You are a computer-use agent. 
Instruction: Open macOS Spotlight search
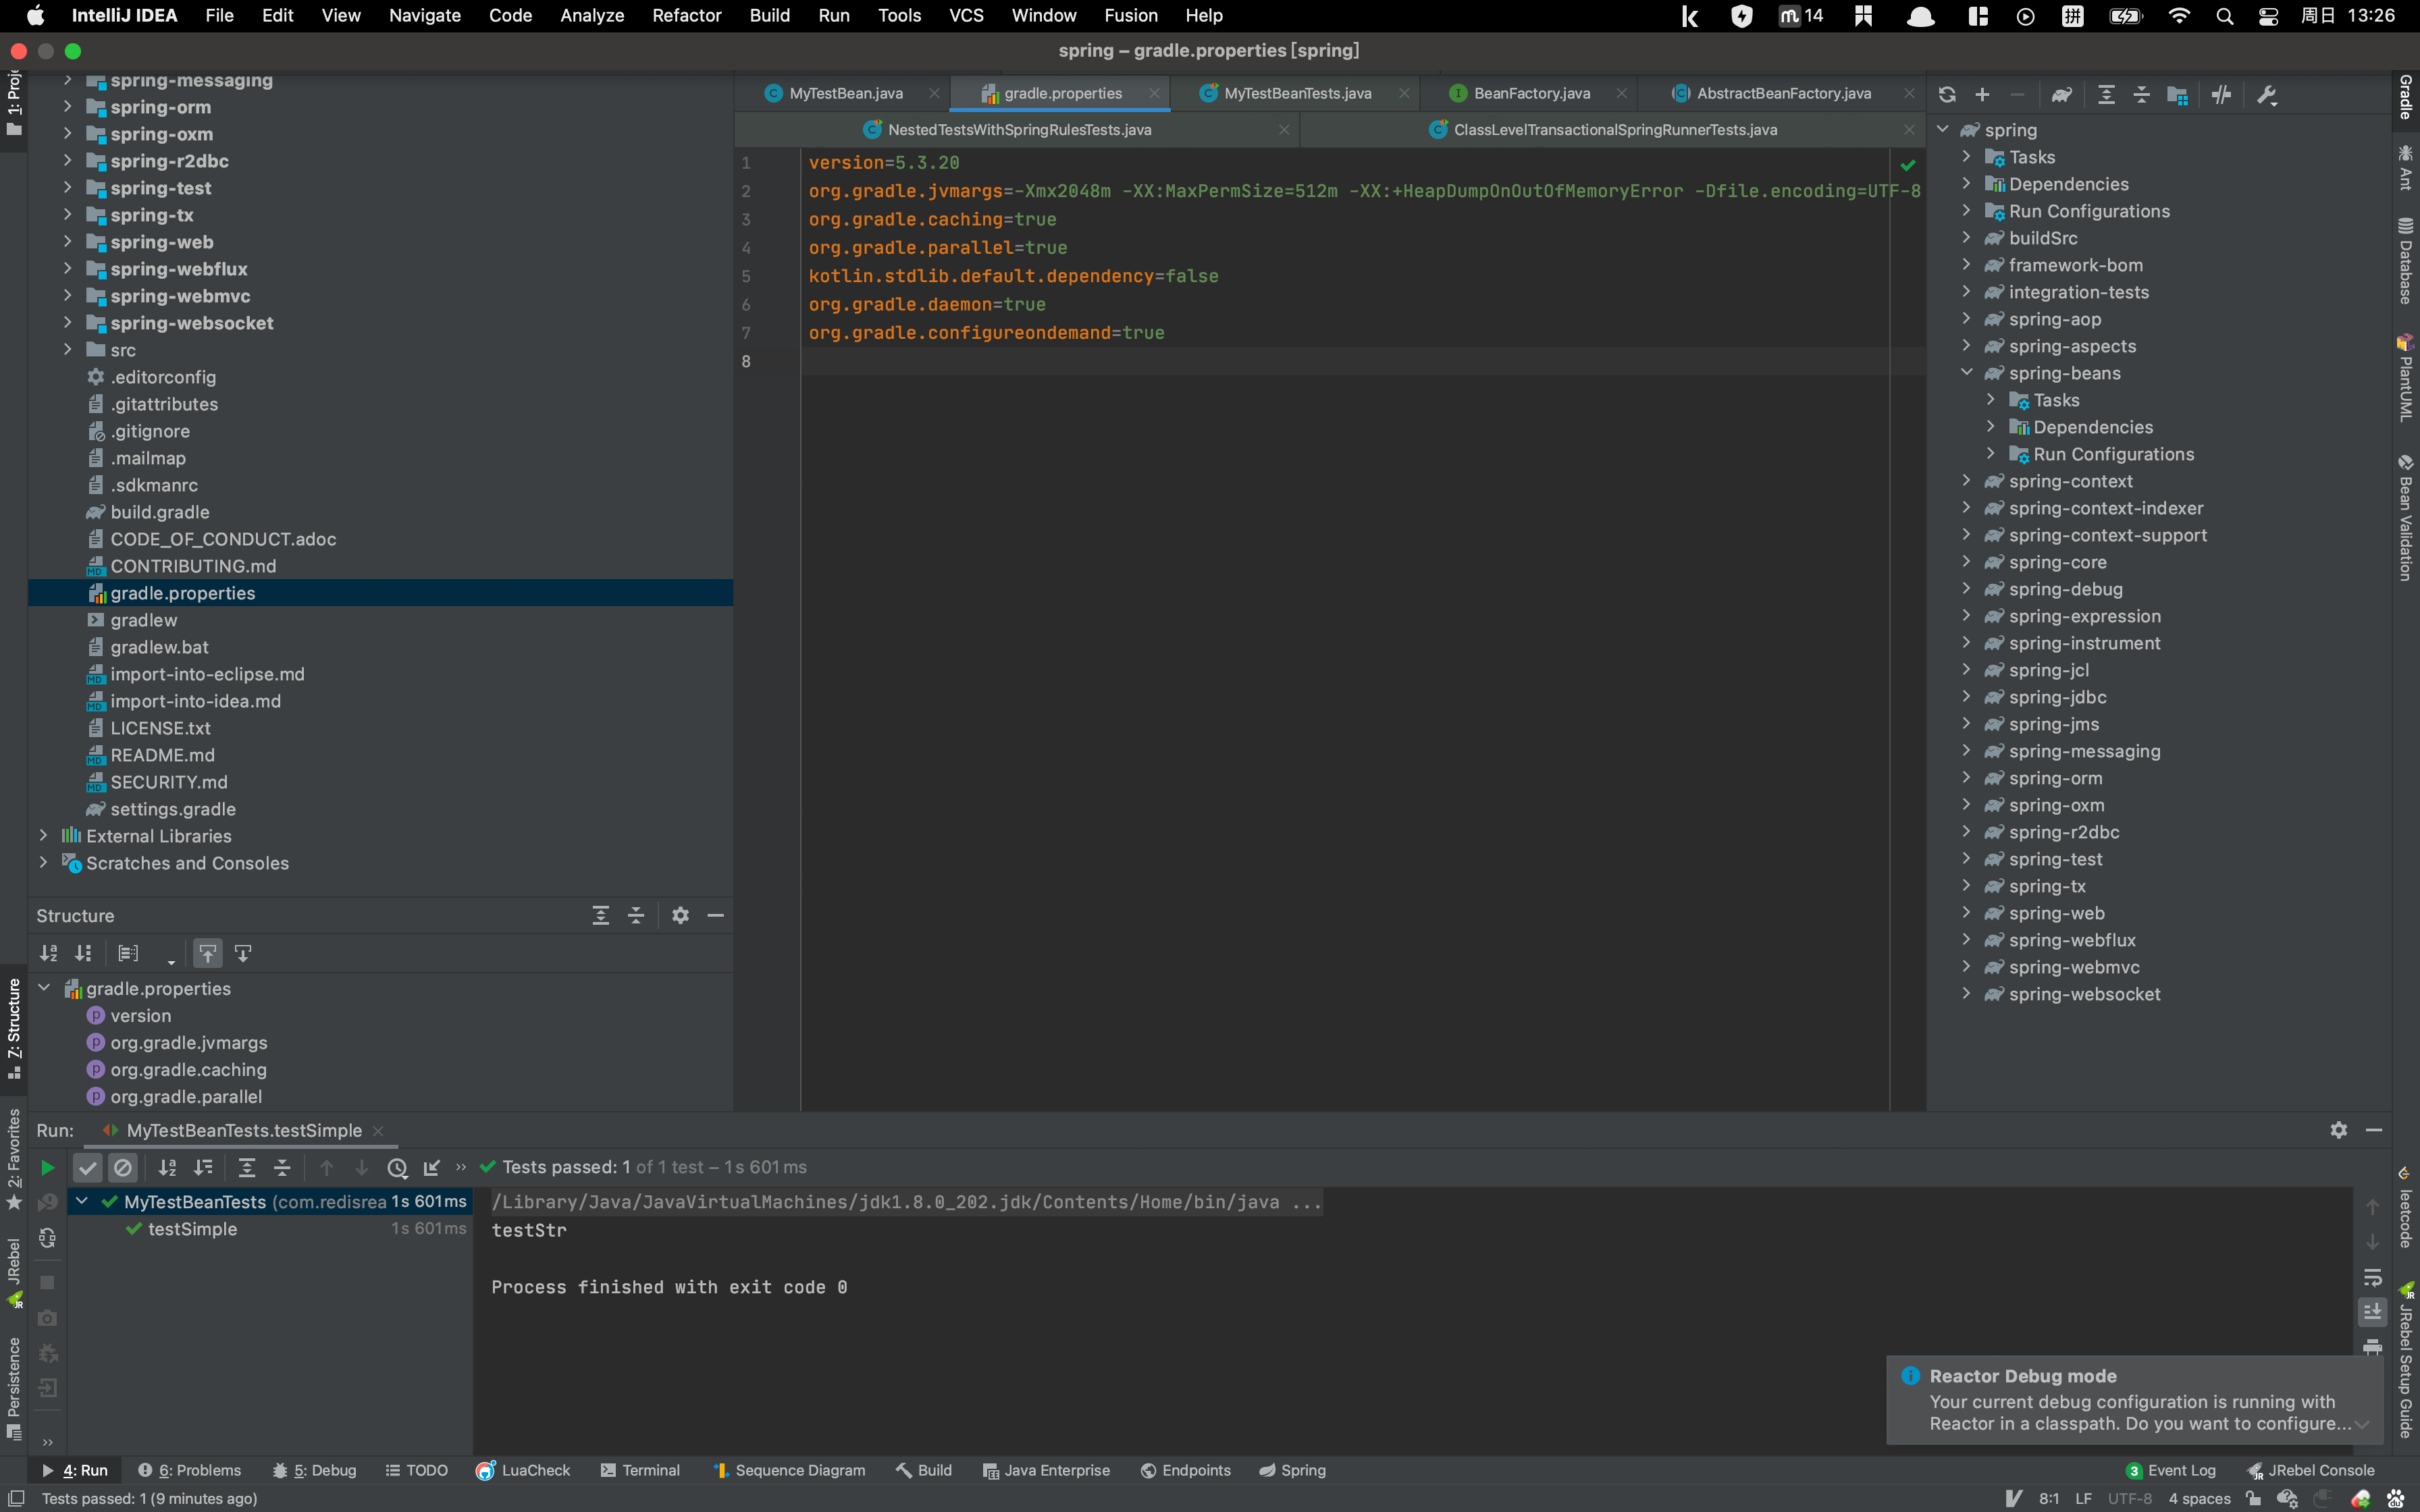tap(2224, 16)
